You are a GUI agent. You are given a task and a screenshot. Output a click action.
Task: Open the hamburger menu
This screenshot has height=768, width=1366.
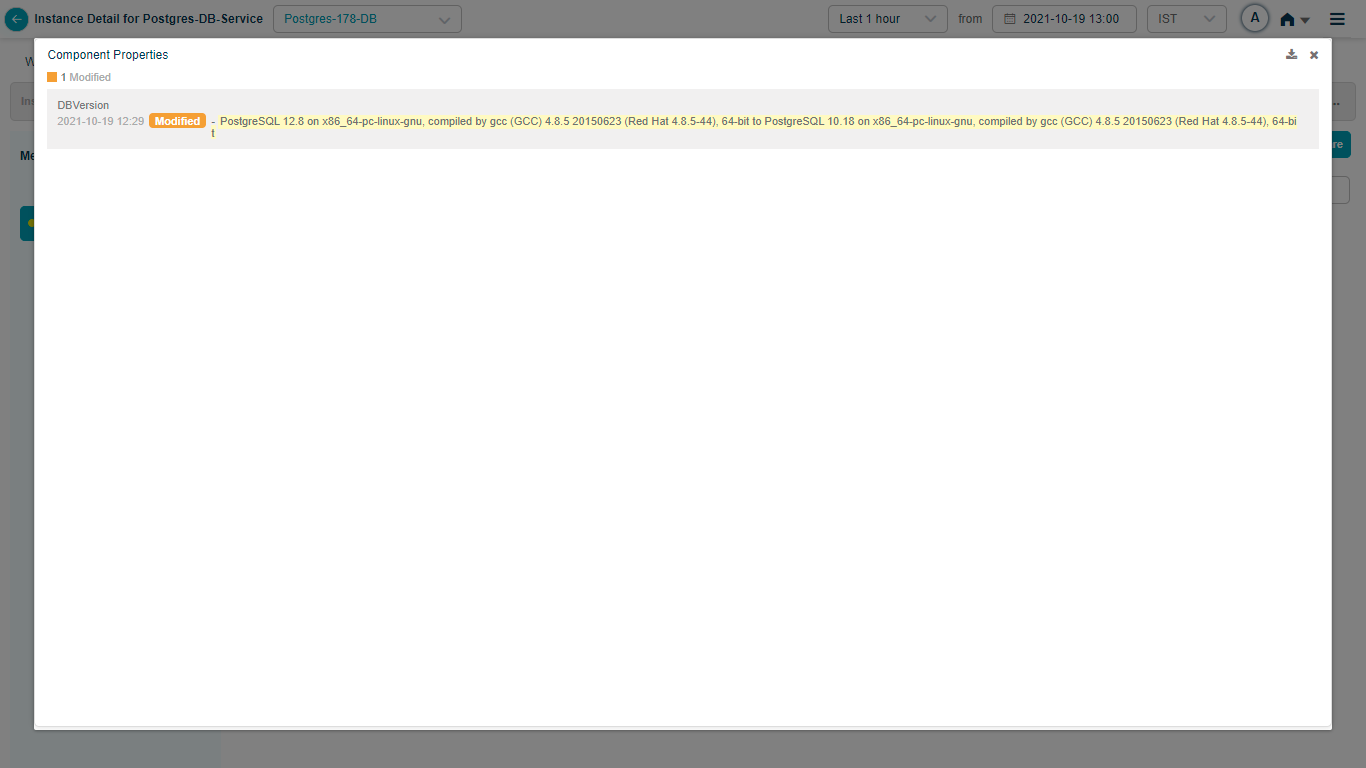[x=1337, y=19]
